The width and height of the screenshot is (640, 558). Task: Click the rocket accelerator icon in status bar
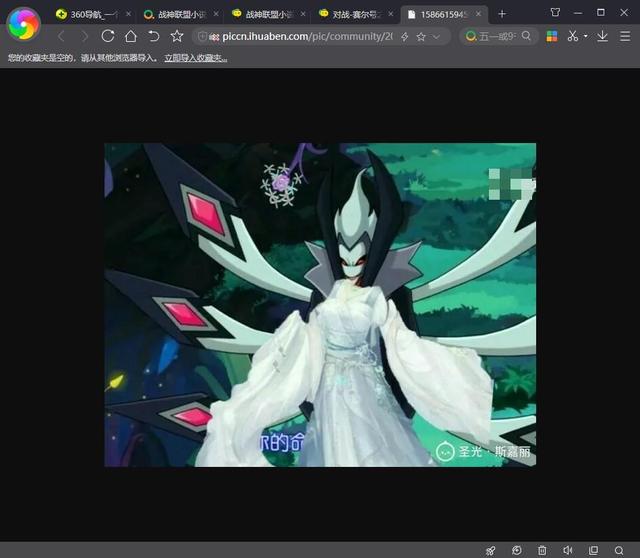[x=490, y=550]
